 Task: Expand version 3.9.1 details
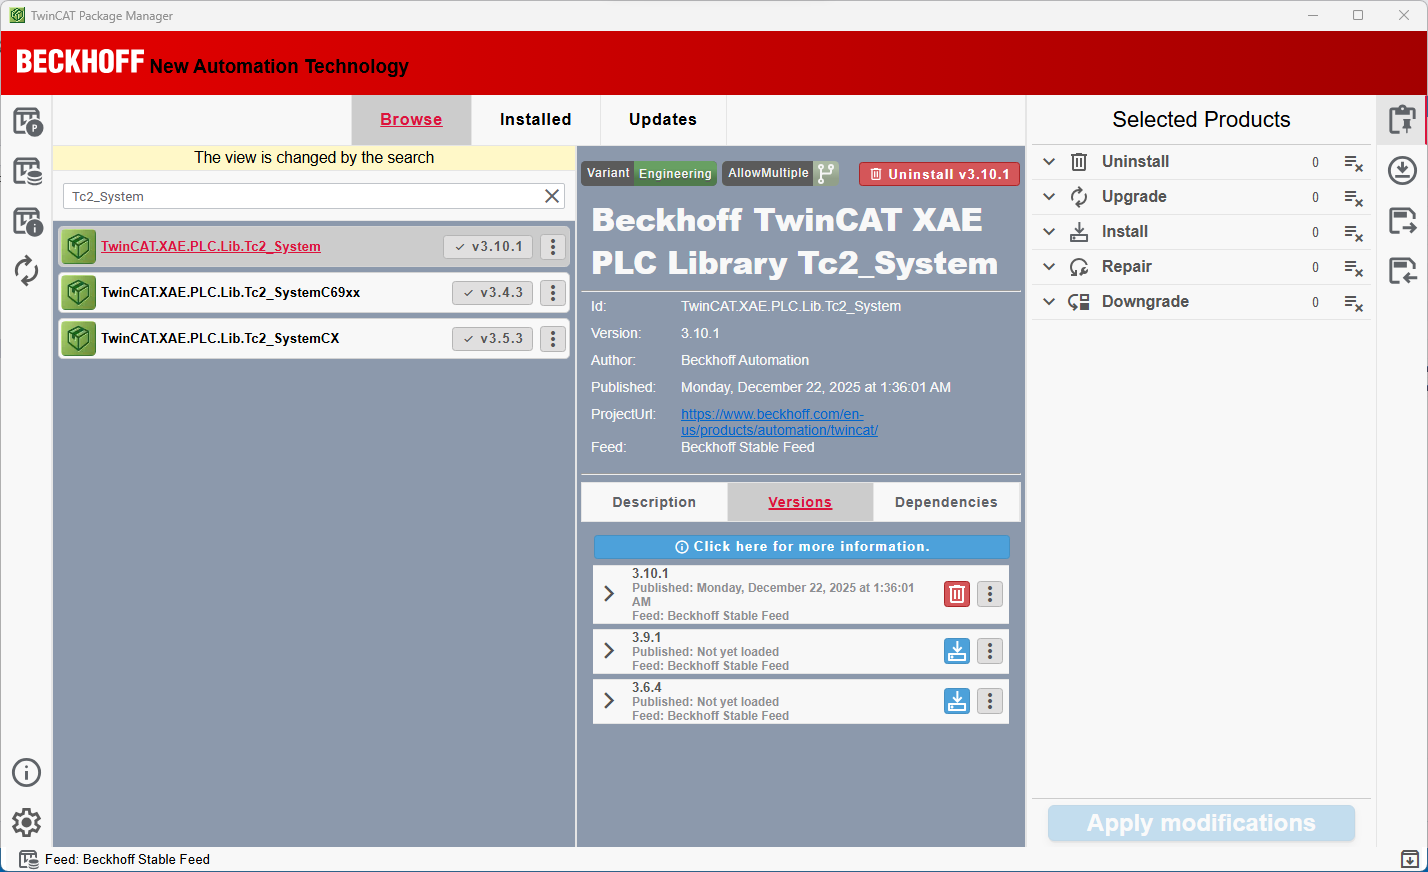point(609,651)
